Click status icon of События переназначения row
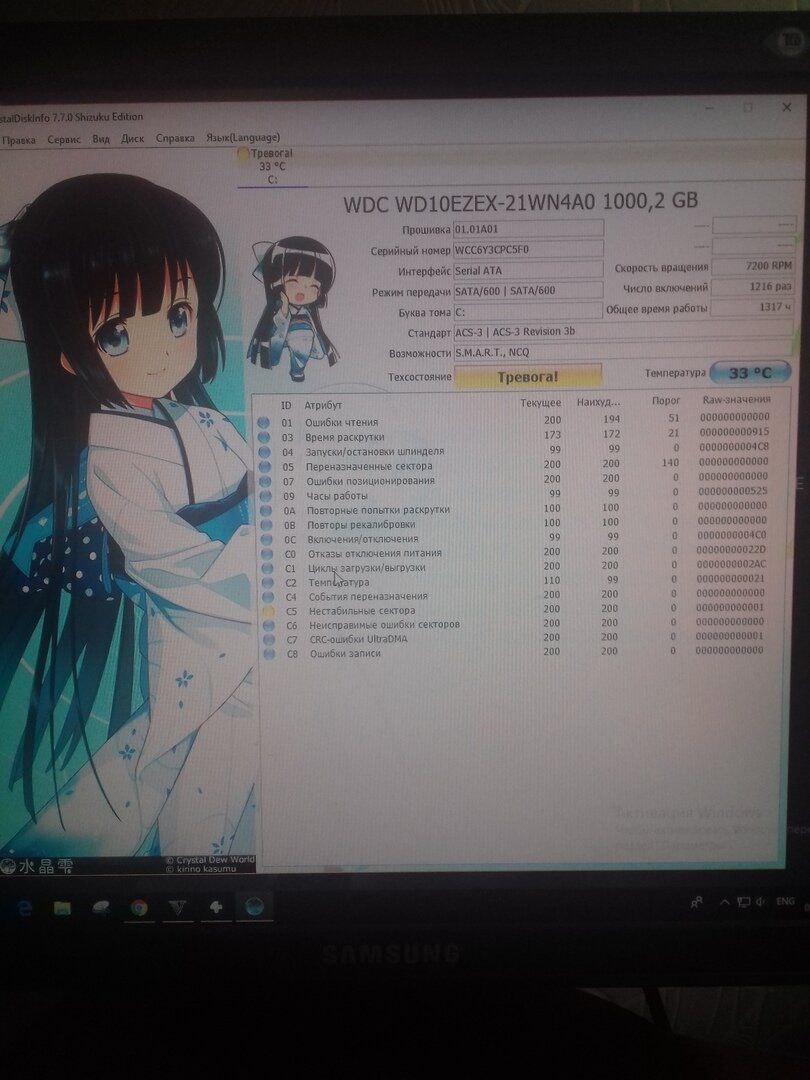810x1080 pixels. [x=268, y=597]
